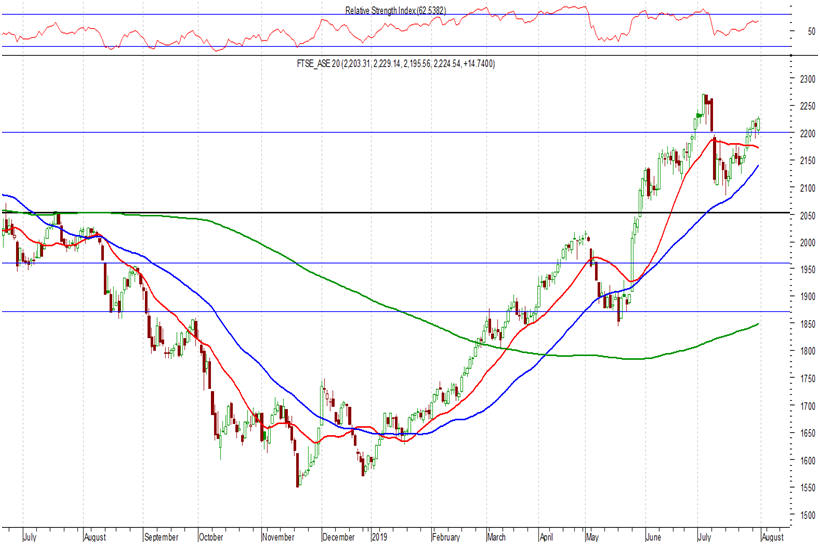820x544 pixels.
Task: Click the March time axis label
Action: (x=496, y=537)
